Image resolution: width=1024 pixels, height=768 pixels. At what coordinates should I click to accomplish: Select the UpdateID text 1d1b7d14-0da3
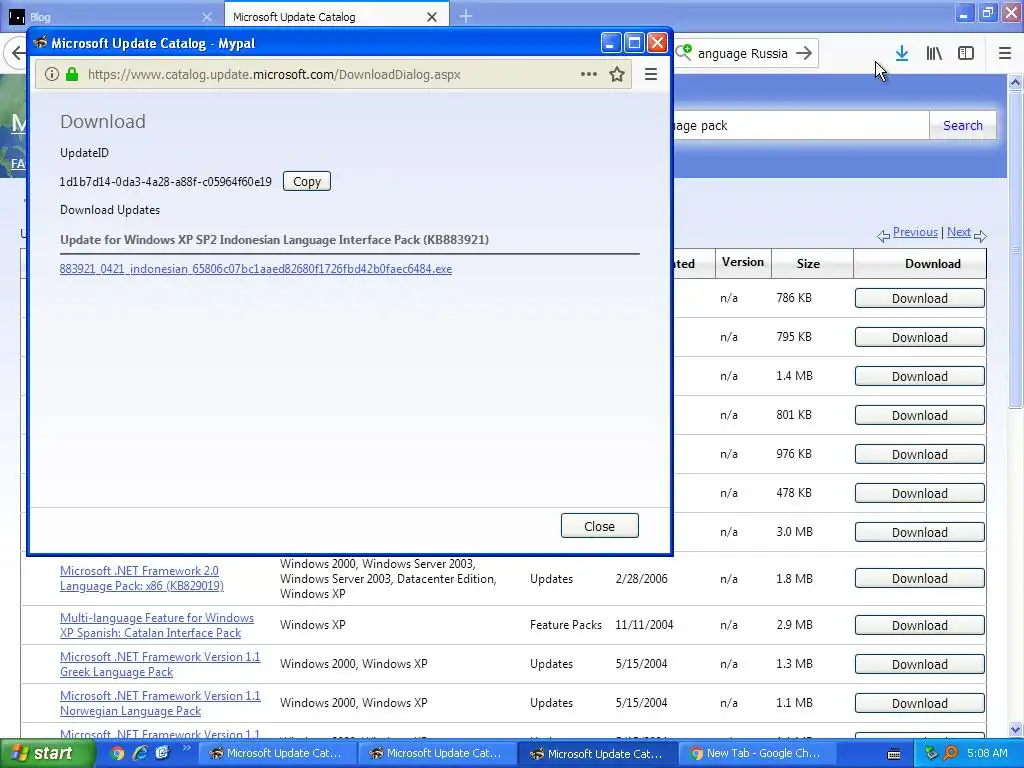pyautogui.click(x=165, y=182)
